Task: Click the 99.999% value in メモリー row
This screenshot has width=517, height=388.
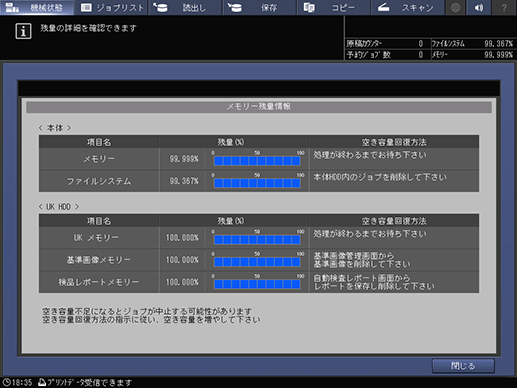Action: (x=184, y=159)
